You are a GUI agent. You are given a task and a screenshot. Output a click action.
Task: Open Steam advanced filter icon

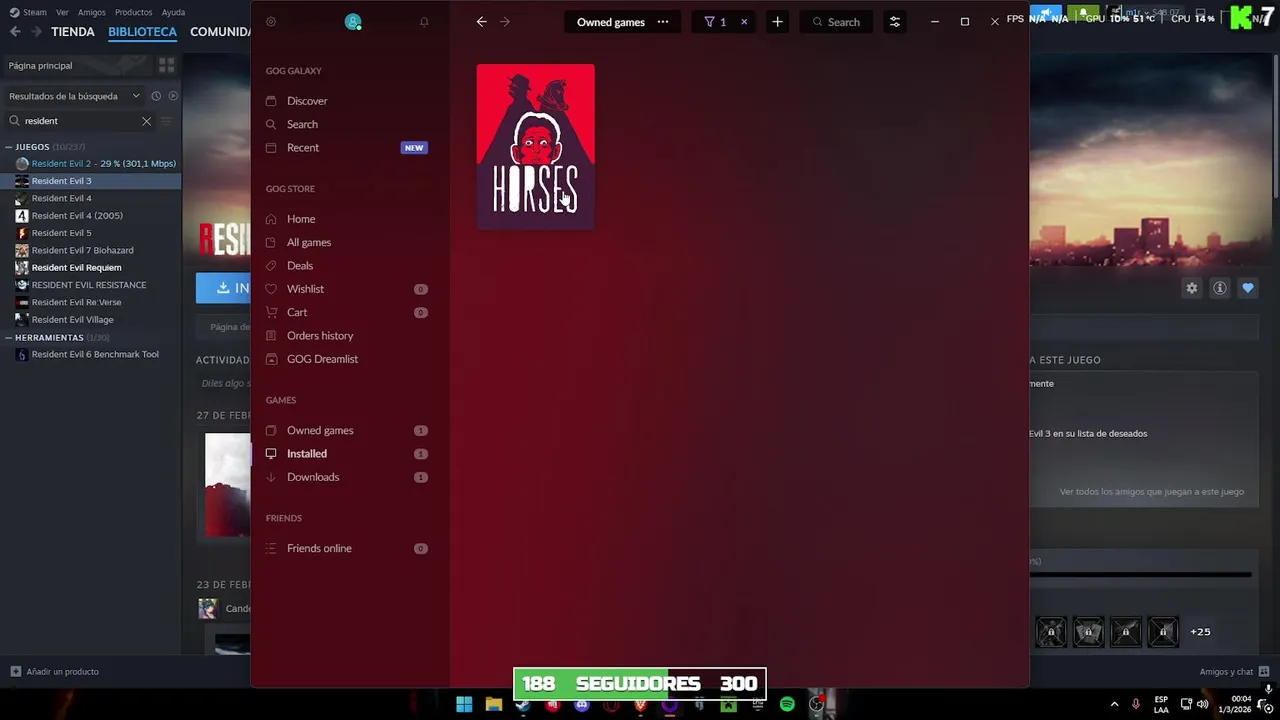click(x=166, y=121)
